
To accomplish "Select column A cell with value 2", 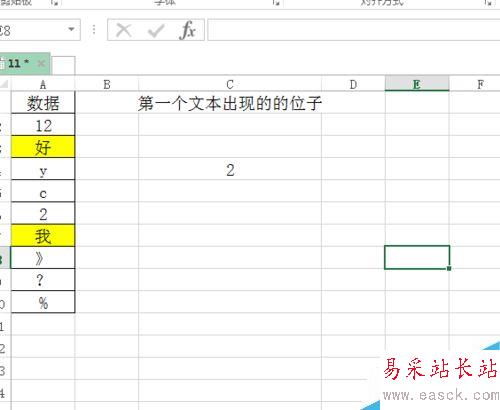I will [x=43, y=213].
